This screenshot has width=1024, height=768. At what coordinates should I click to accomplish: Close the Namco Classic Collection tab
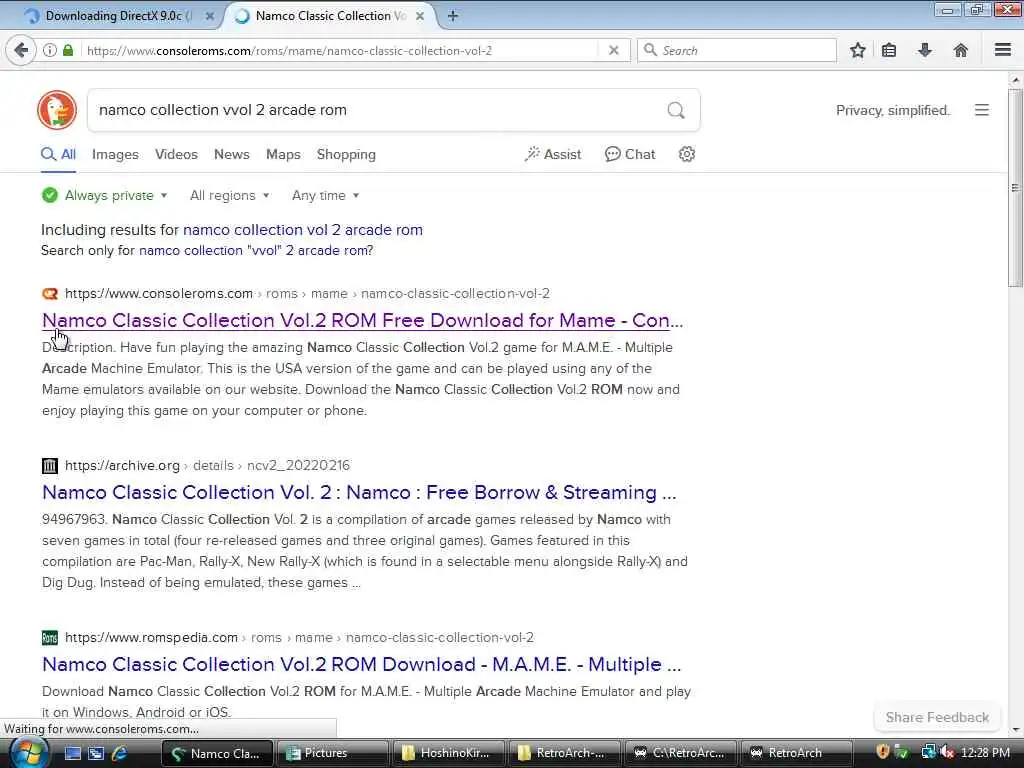point(420,16)
